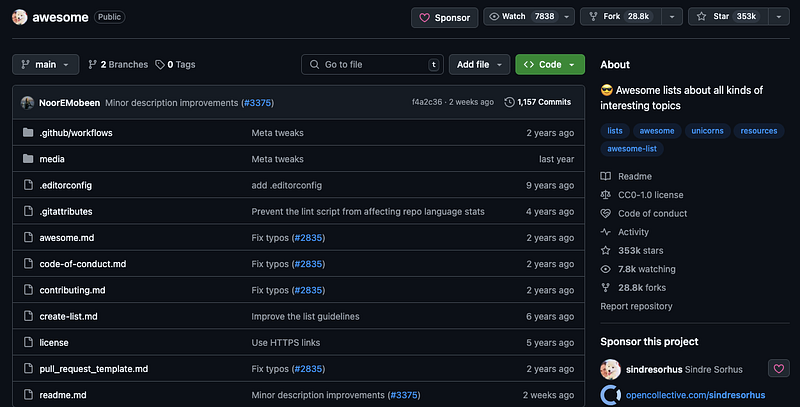Click the star icon beside 353k stars

coord(606,250)
